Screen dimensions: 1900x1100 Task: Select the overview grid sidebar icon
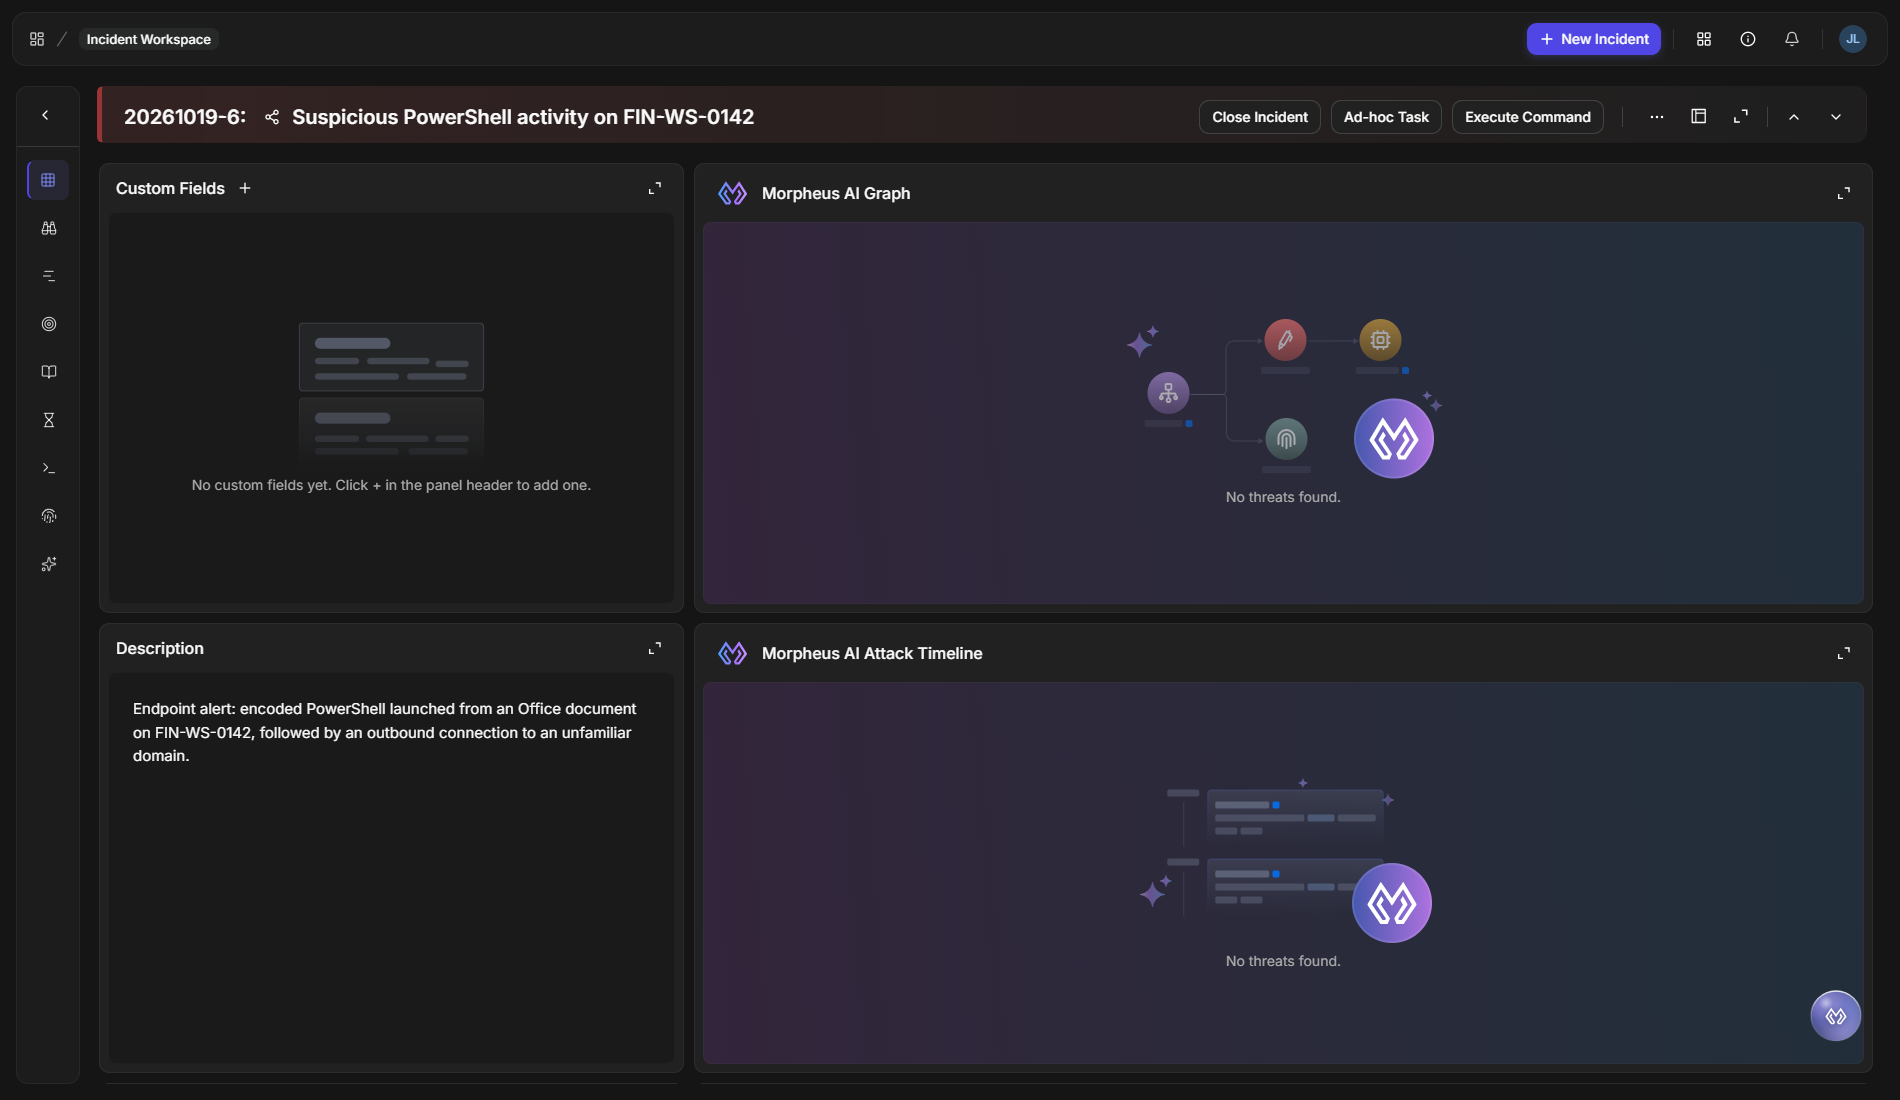pyautogui.click(x=48, y=180)
